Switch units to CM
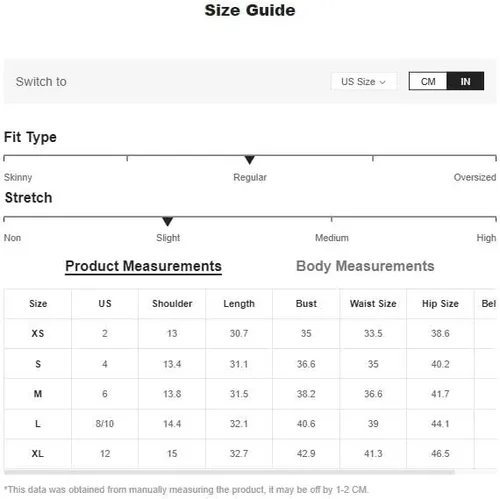 point(428,81)
